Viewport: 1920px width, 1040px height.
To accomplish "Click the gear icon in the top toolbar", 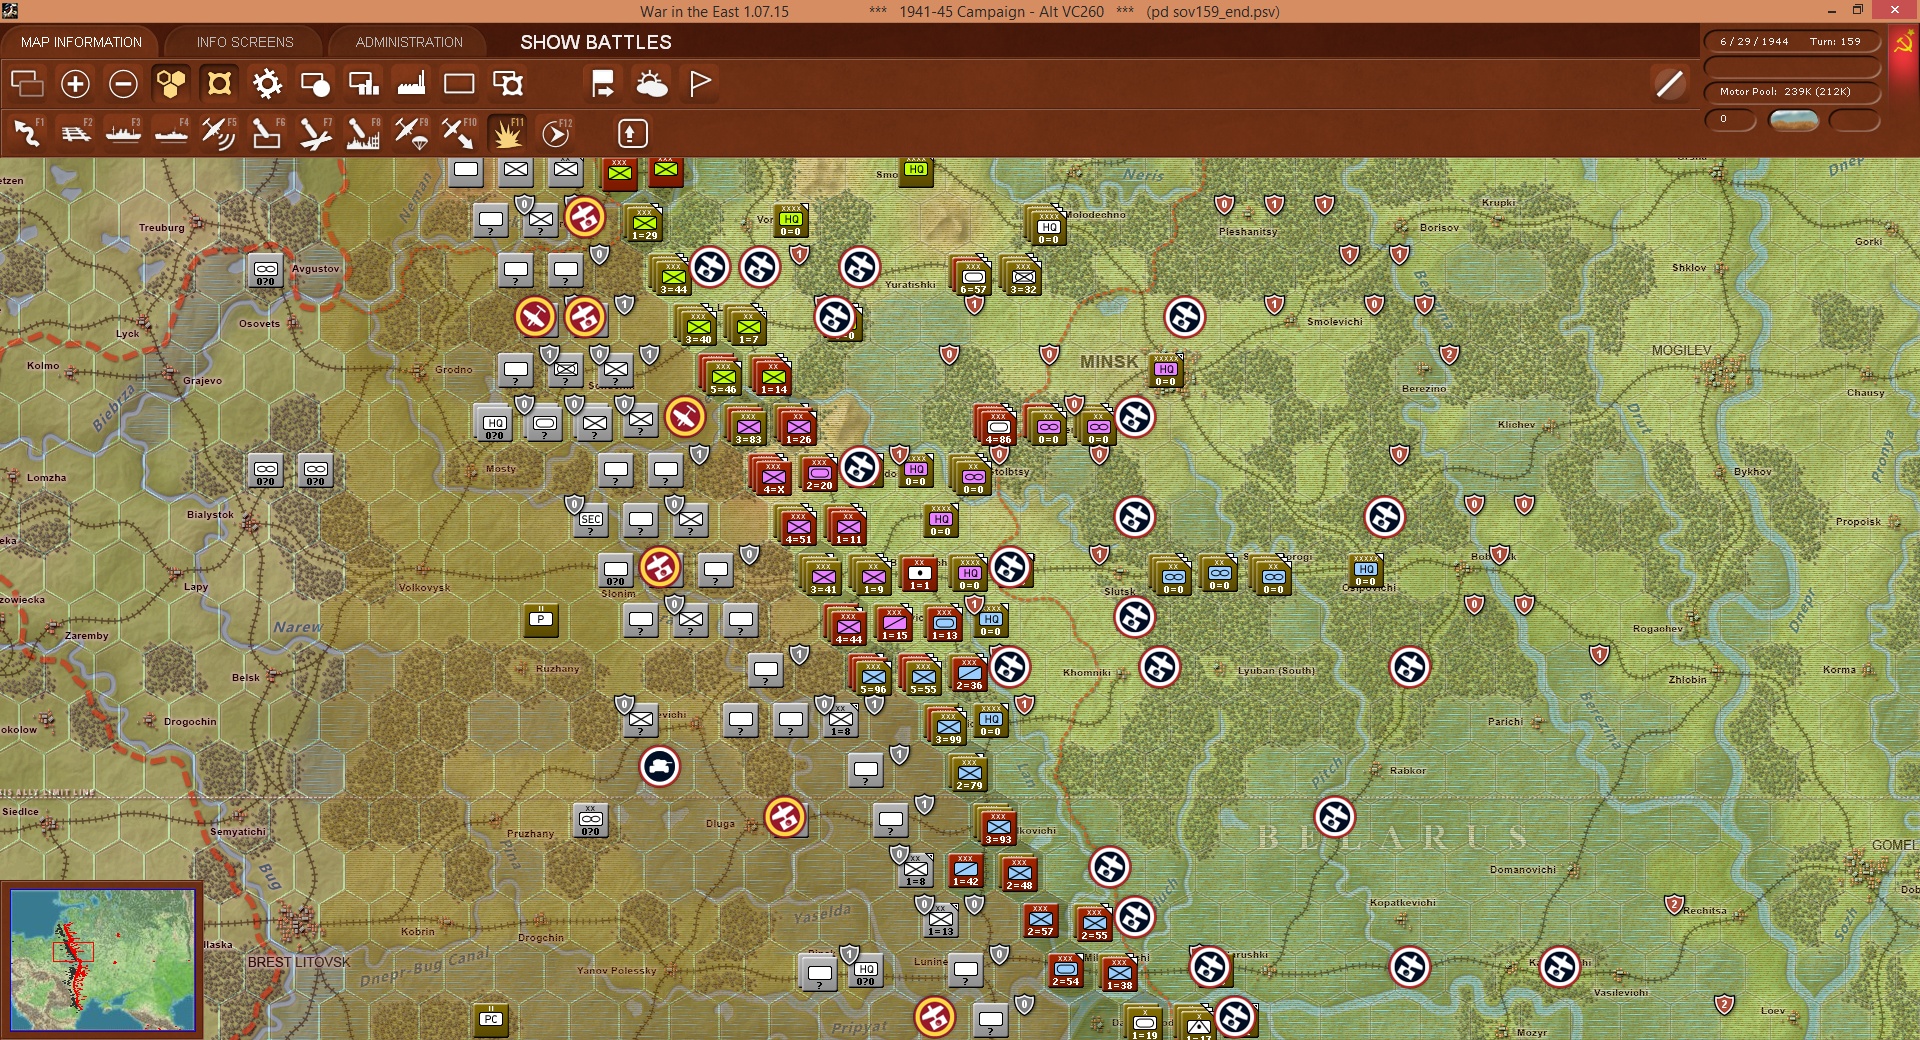I will tap(267, 84).
